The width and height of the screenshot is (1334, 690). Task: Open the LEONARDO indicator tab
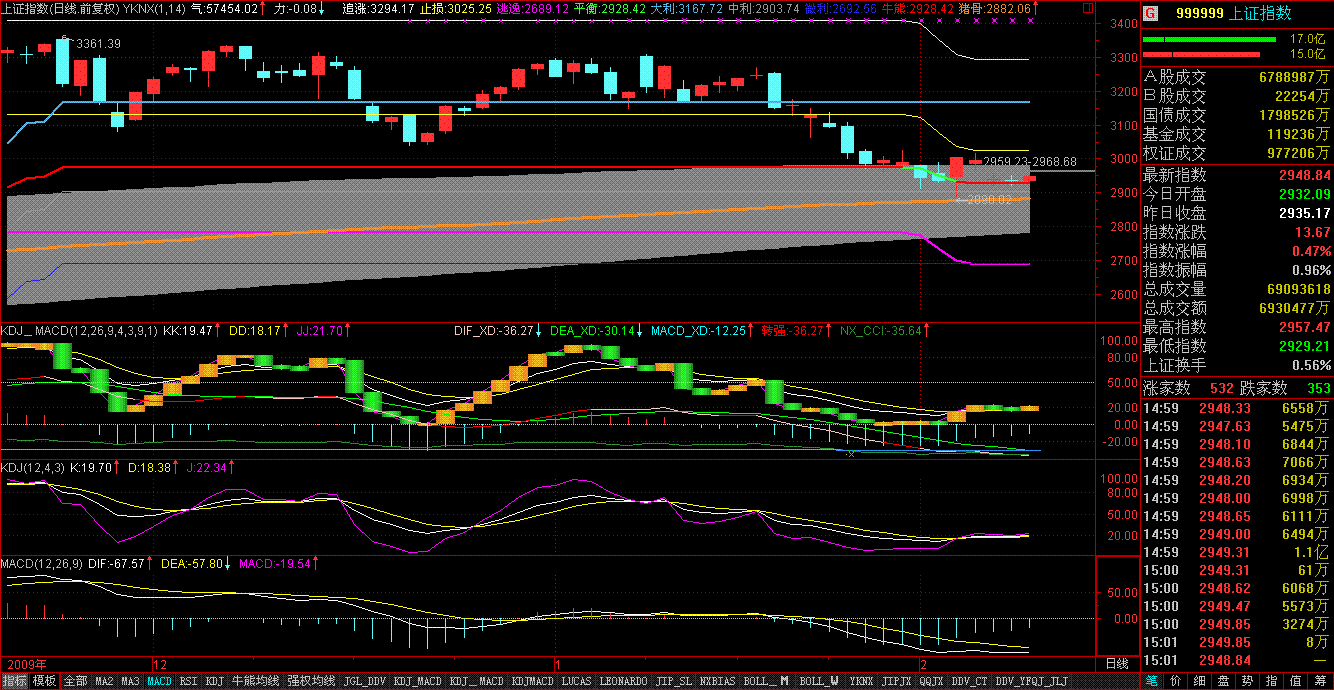click(623, 681)
